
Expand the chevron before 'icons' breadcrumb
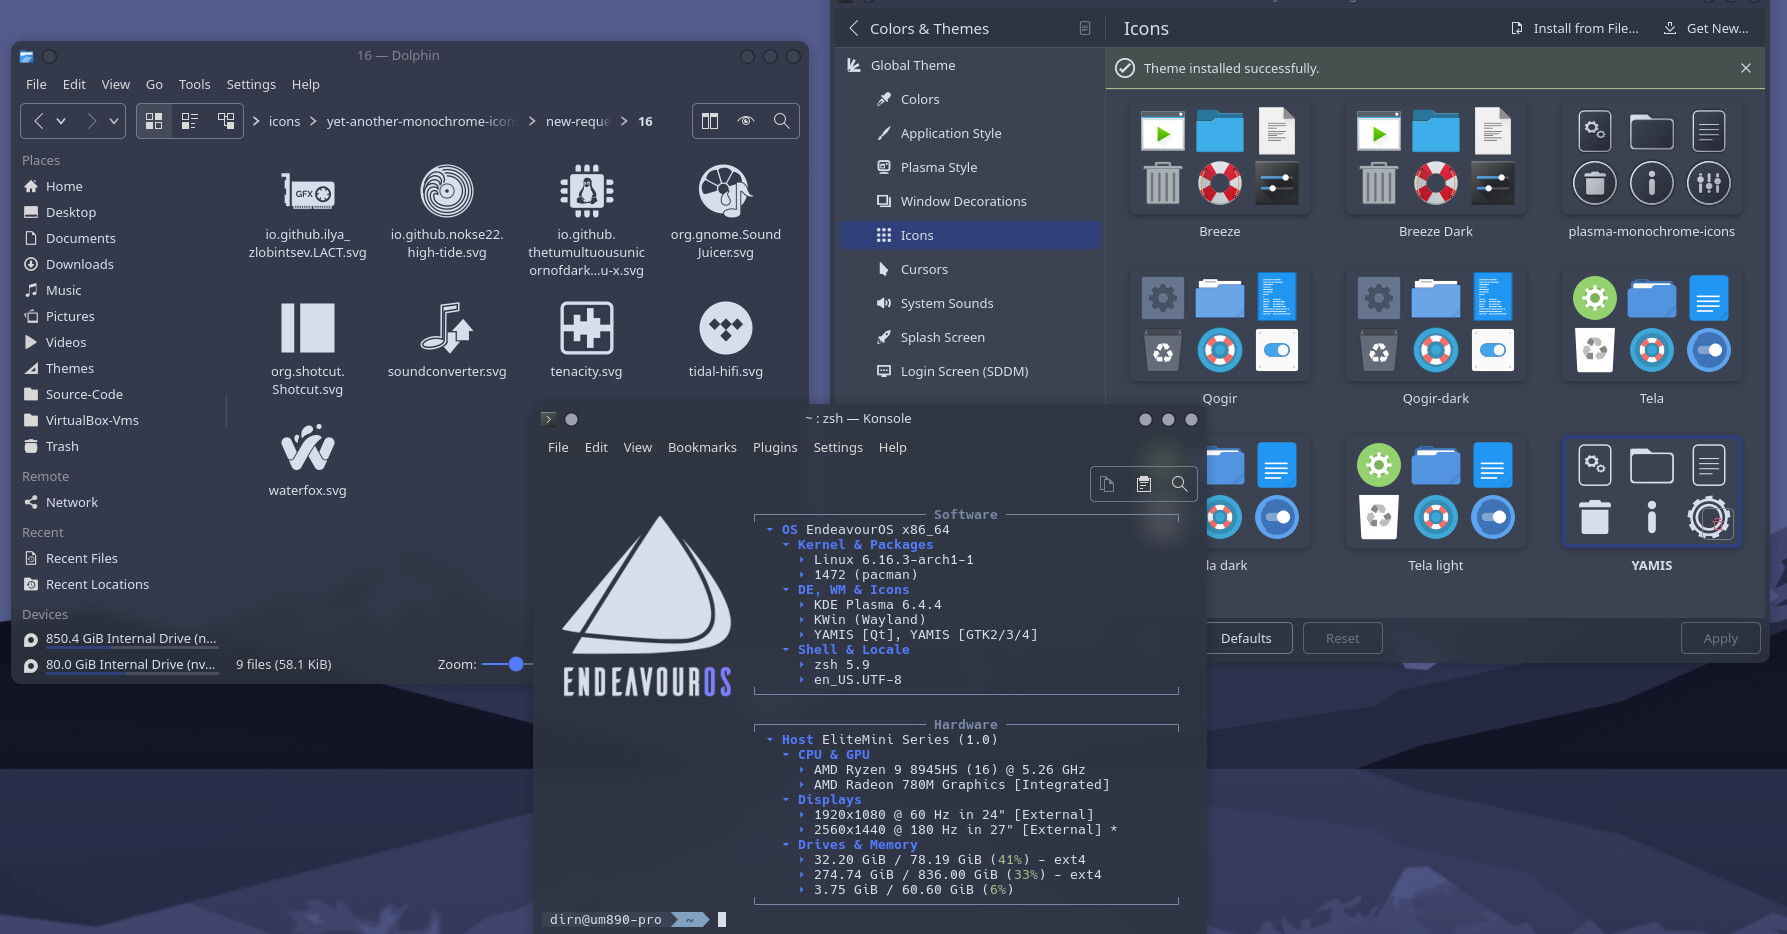256,121
